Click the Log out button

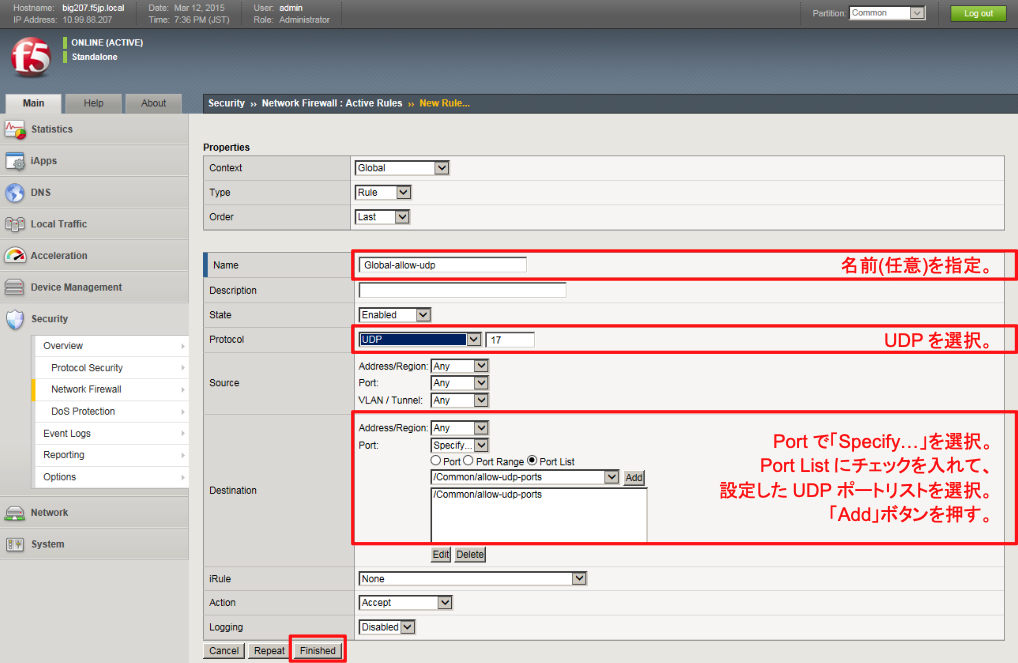(978, 14)
